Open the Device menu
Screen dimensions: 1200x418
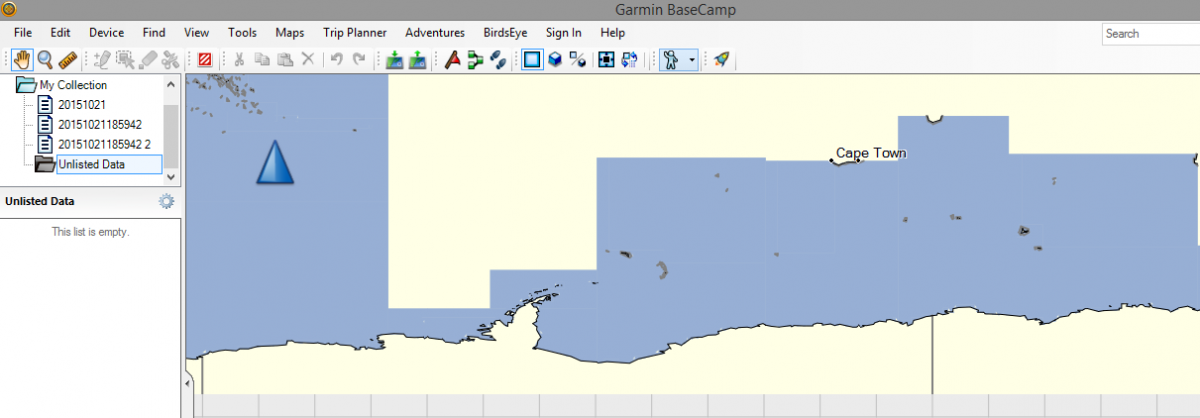106,33
